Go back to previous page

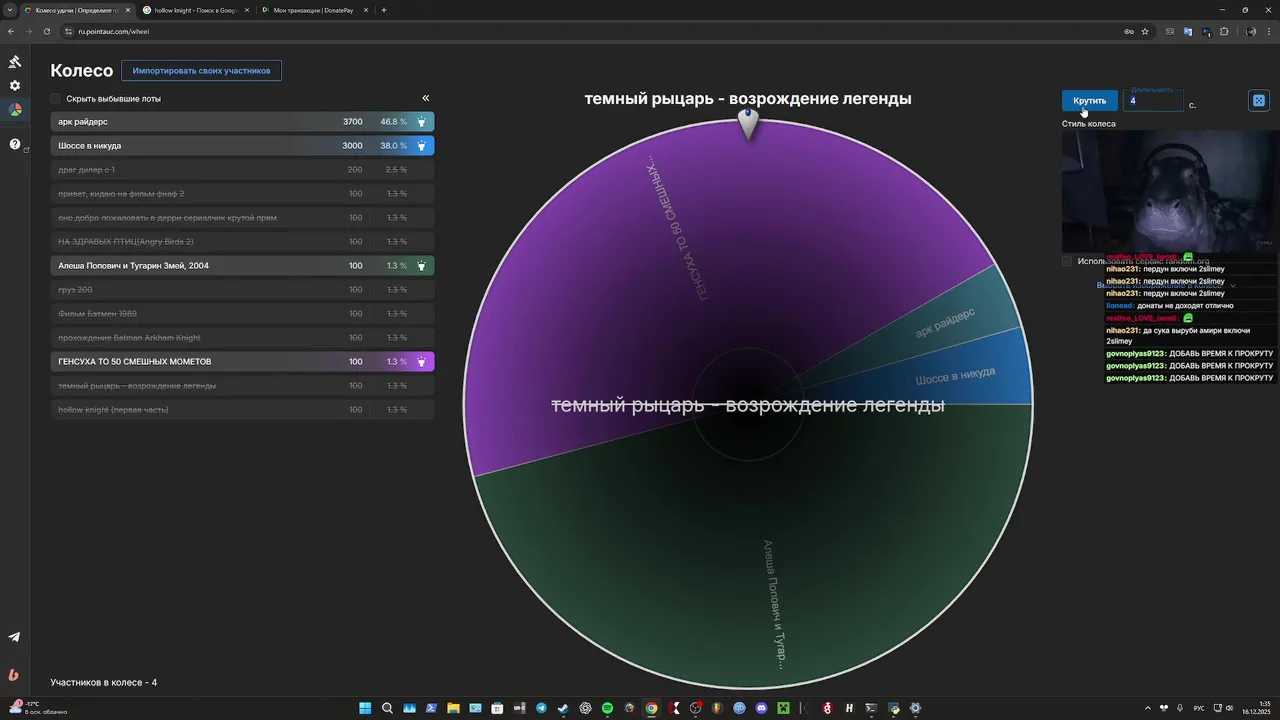[10, 31]
